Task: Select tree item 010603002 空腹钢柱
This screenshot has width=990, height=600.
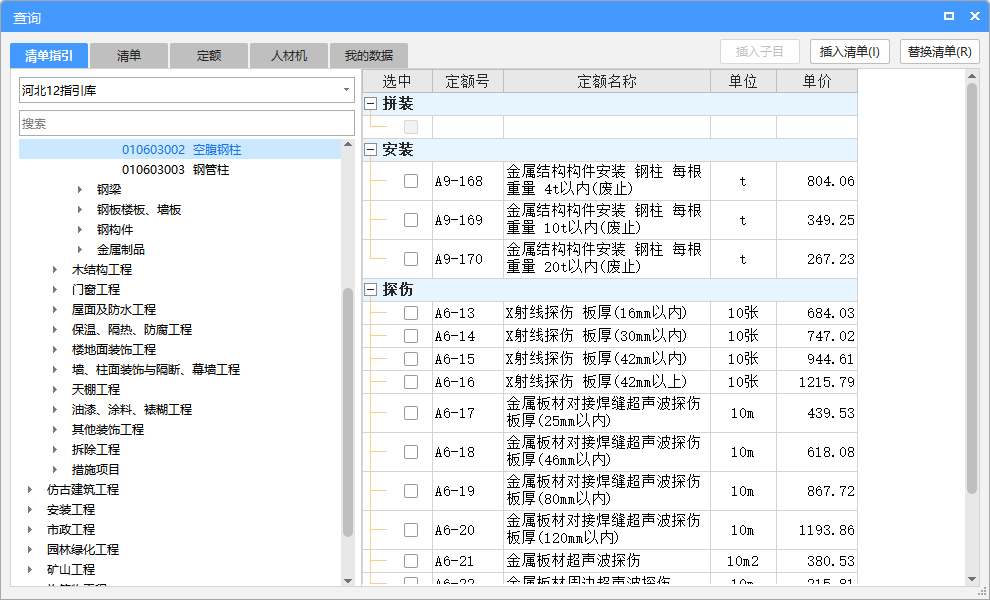Action: point(181,150)
